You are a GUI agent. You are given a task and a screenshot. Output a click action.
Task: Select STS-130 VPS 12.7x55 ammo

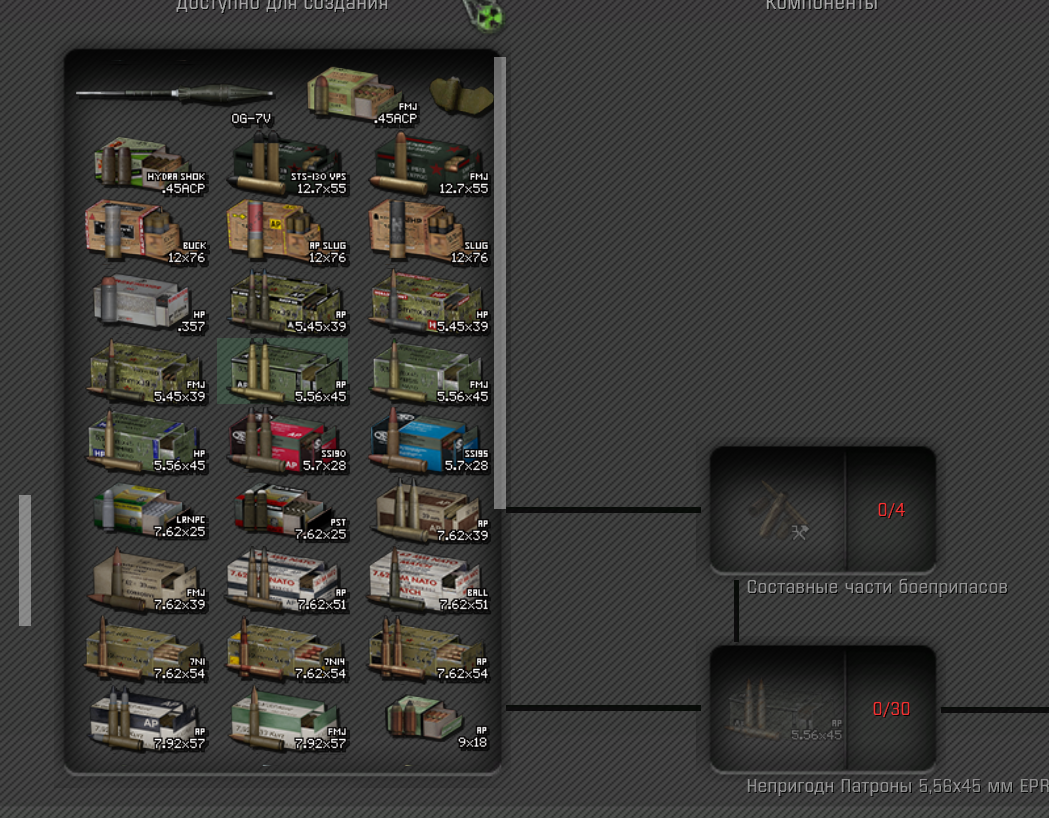pos(289,165)
